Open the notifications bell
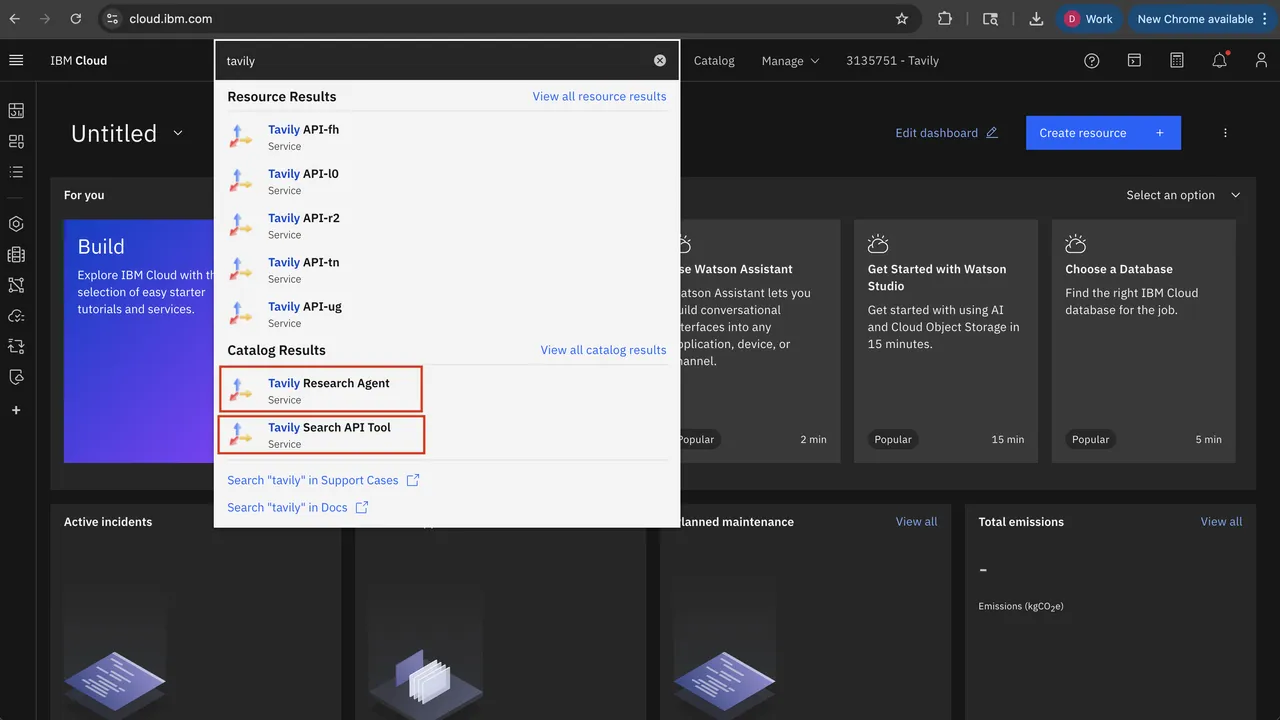This screenshot has height=720, width=1280. click(x=1220, y=60)
